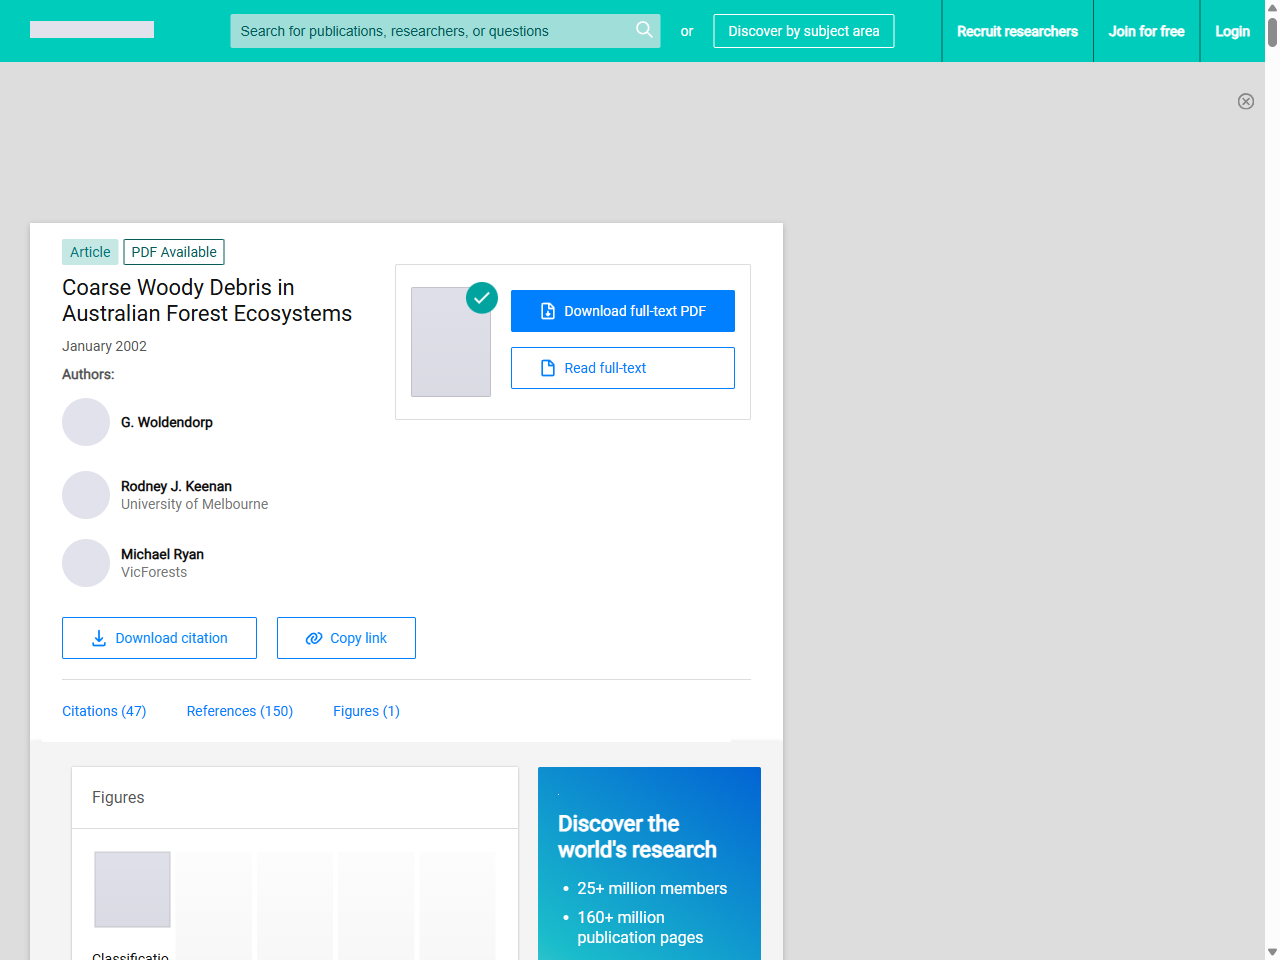
Task: Go to Recruit researchers
Action: pyautogui.click(x=1017, y=31)
